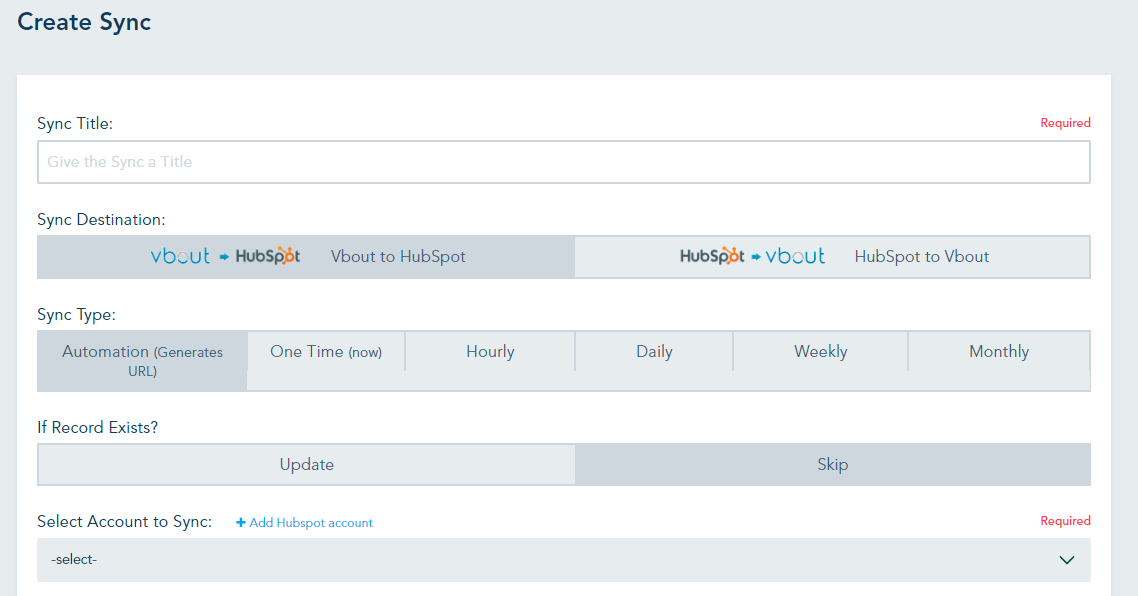Select Update if record exists
The image size is (1138, 596).
point(306,465)
